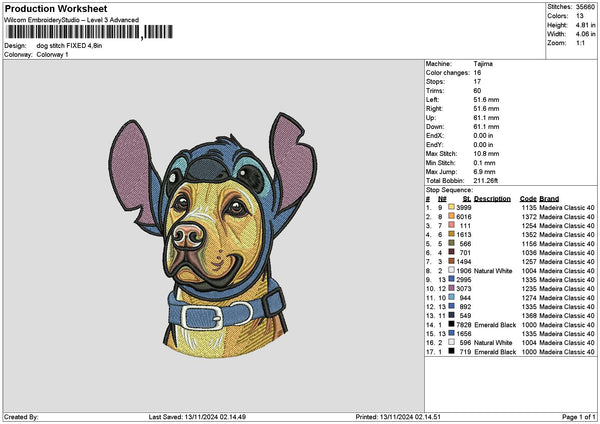Click the embroidered dog design preview
Image resolution: width=600 pixels, height=424 pixels.
pos(213,235)
